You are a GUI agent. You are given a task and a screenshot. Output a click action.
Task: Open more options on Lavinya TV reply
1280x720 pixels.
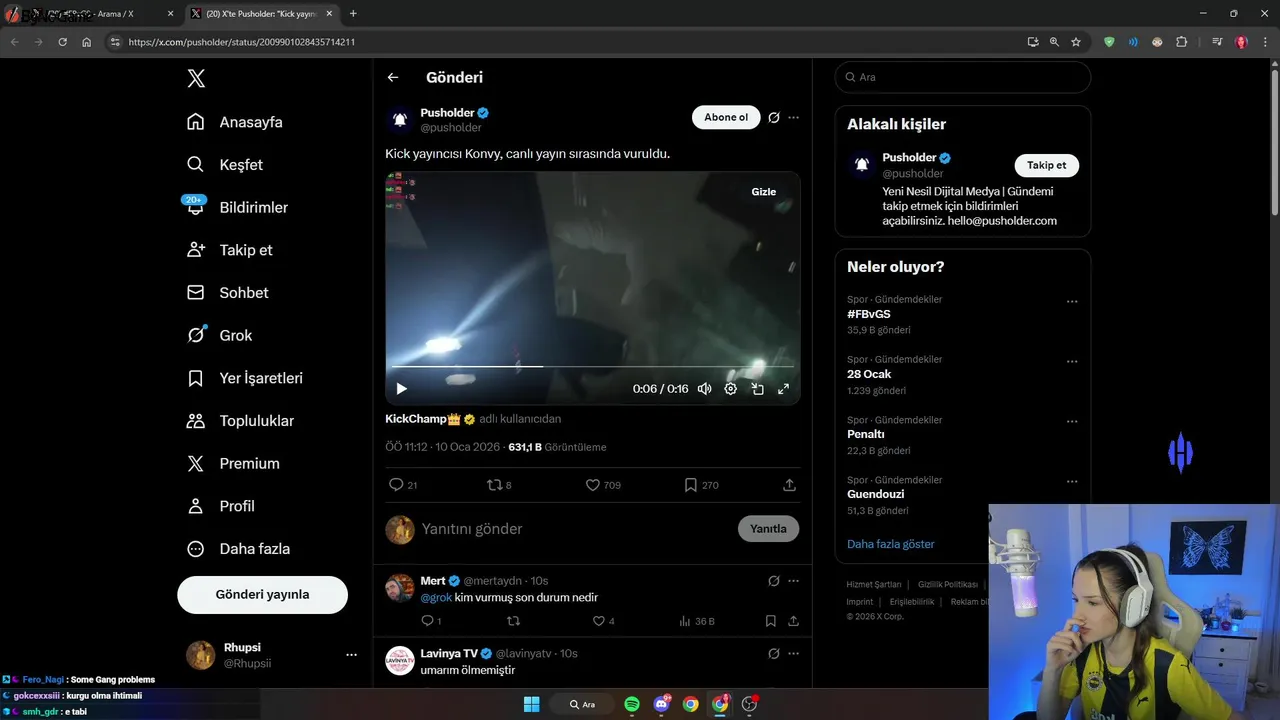[x=793, y=654]
